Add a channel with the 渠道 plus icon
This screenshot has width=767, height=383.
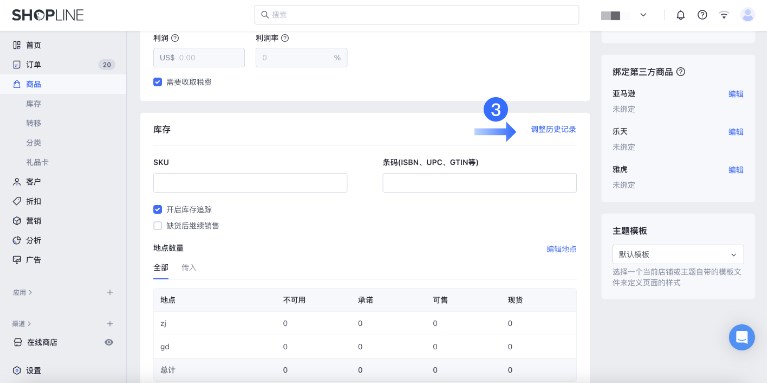(x=110, y=324)
